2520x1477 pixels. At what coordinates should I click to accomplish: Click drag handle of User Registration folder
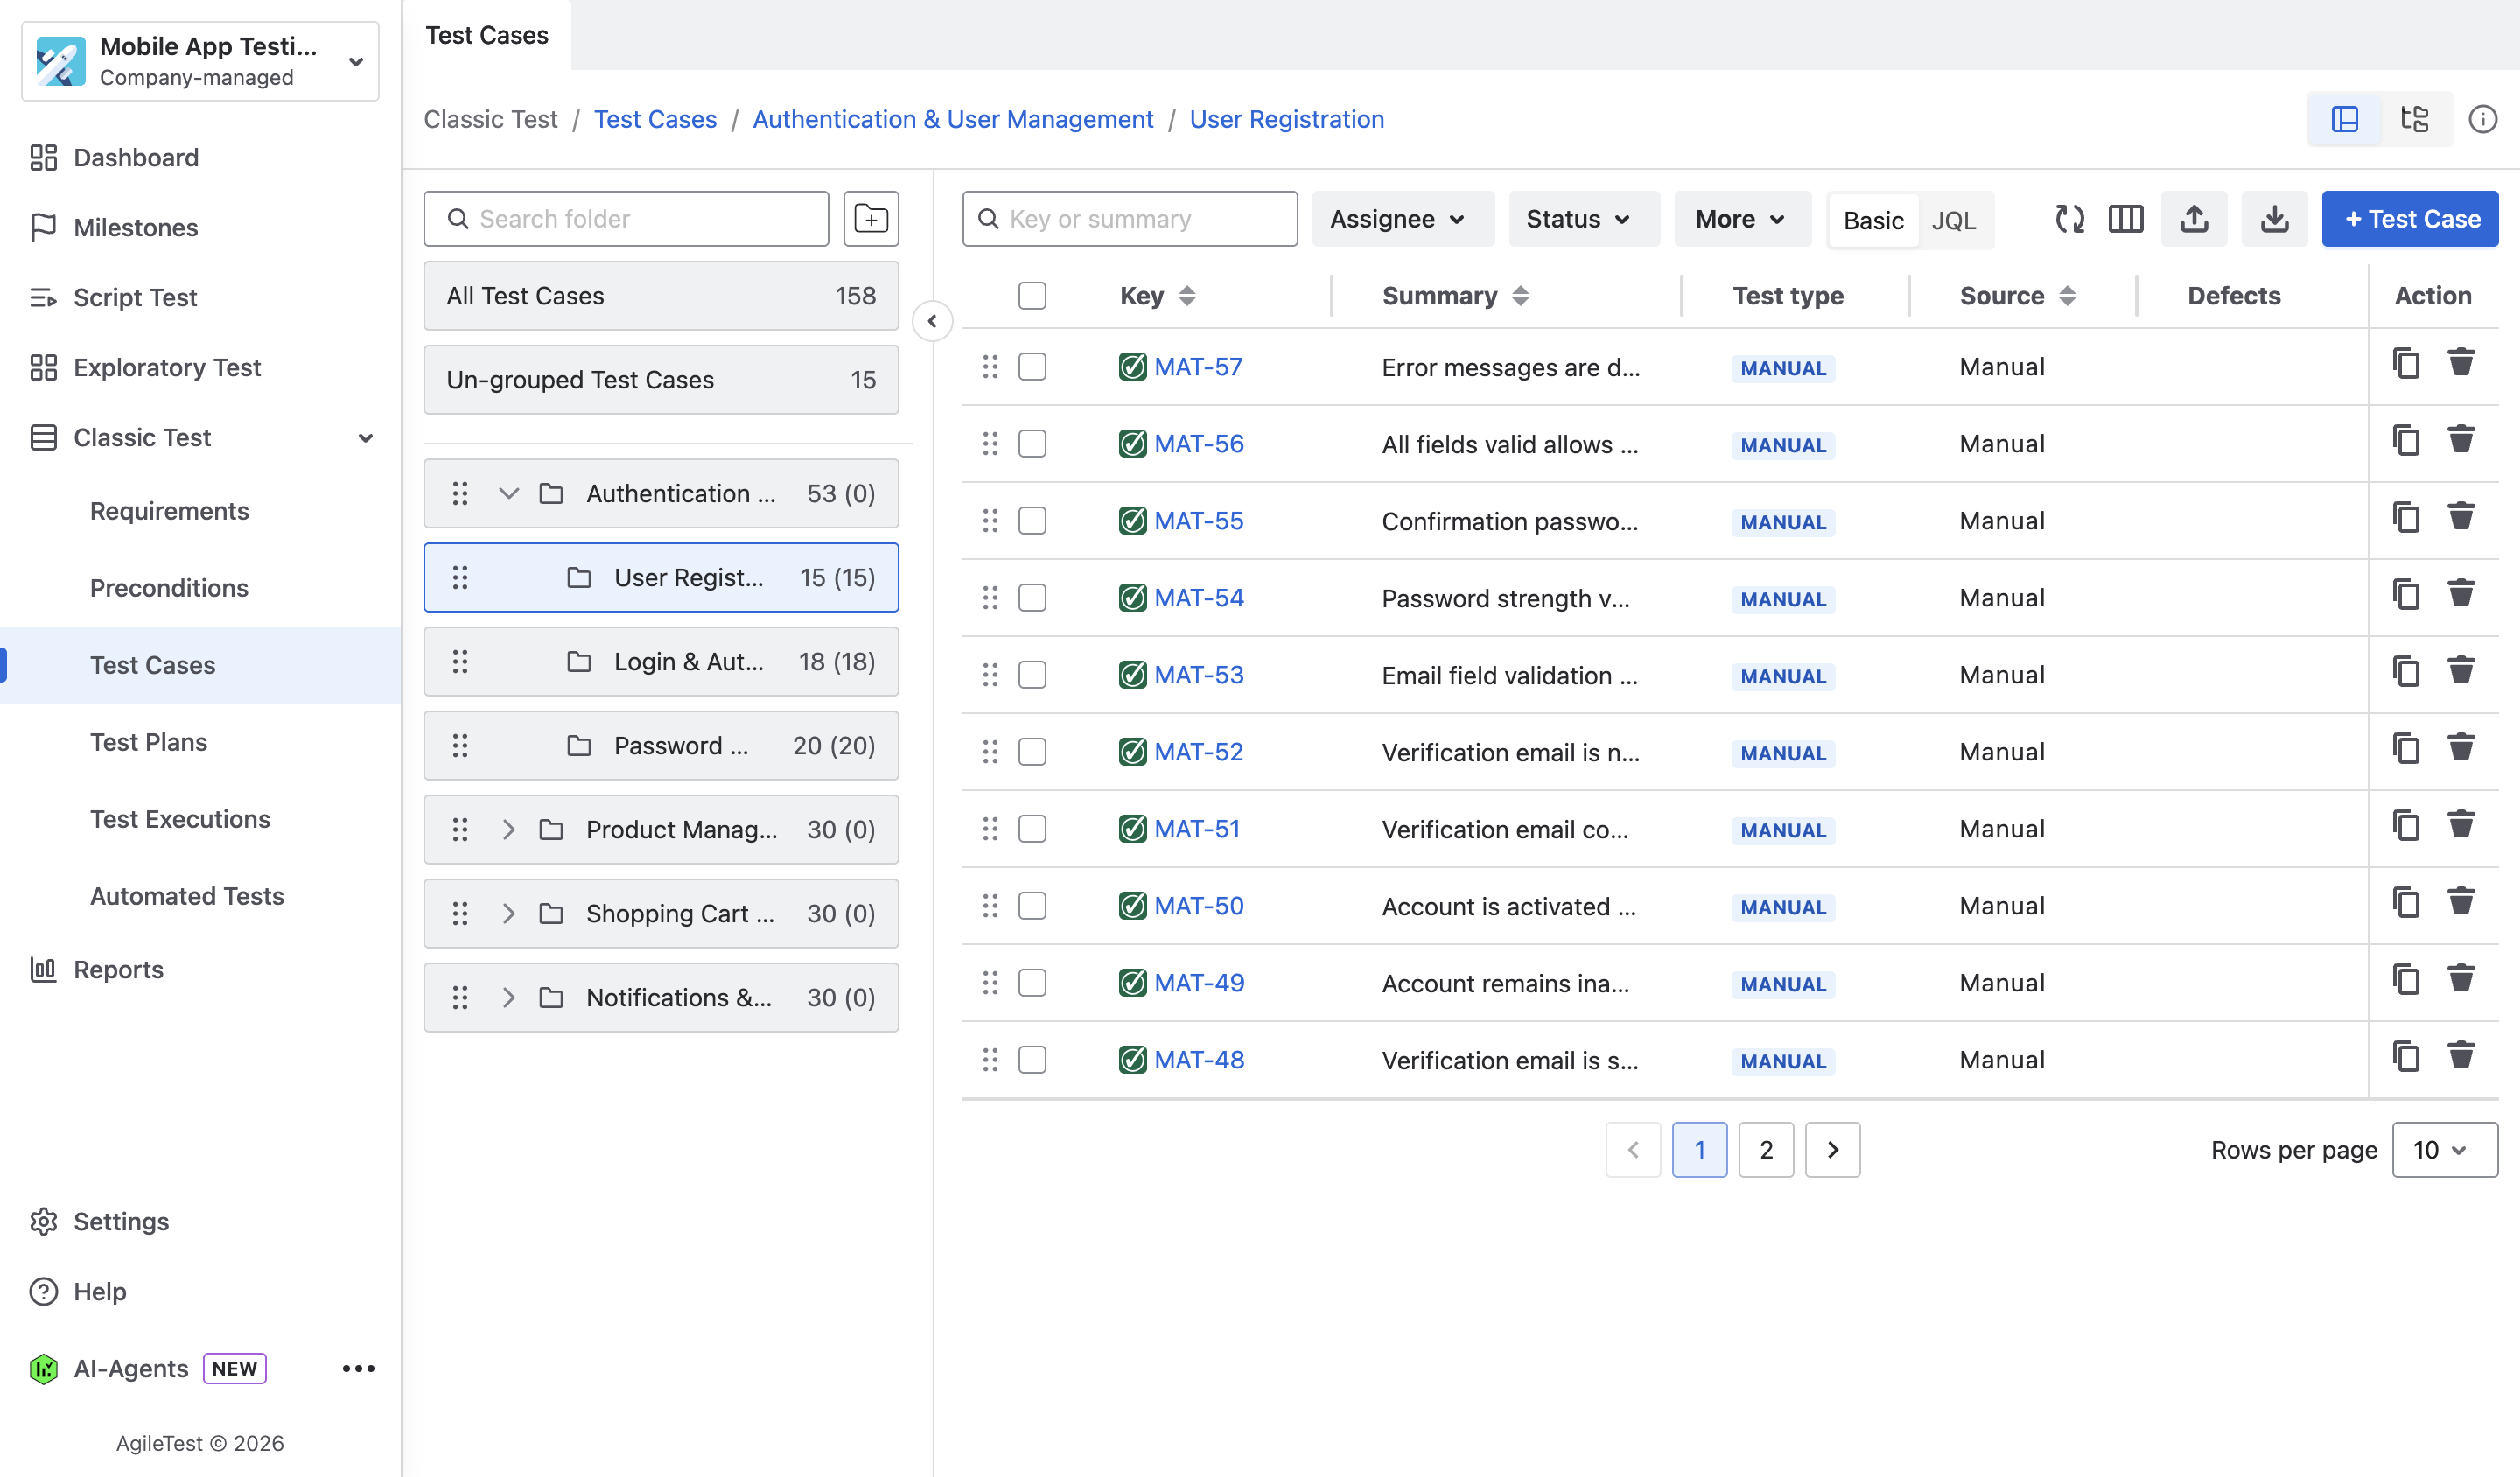tap(460, 577)
